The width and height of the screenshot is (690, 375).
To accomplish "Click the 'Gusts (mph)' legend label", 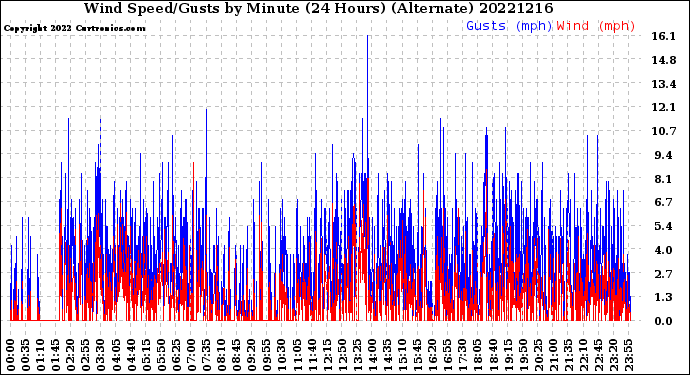I will click(x=509, y=26).
